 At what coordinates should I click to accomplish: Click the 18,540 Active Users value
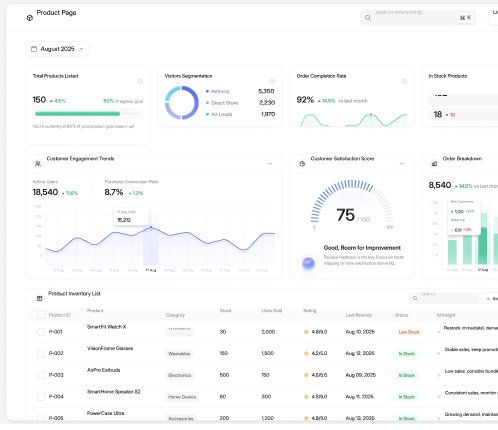[x=45, y=192]
